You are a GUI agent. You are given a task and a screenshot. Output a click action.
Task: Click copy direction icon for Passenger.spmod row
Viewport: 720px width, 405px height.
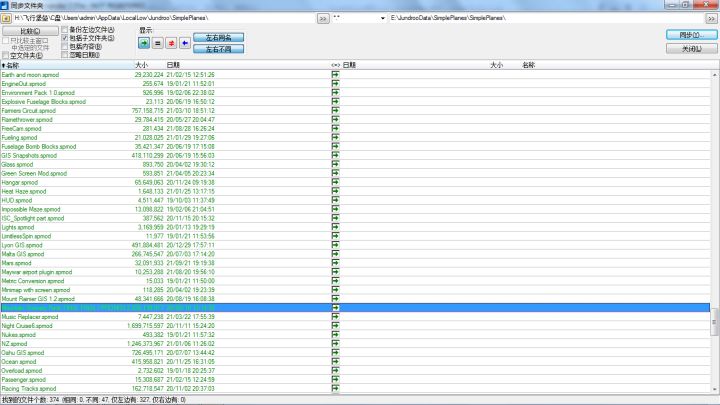(x=335, y=380)
